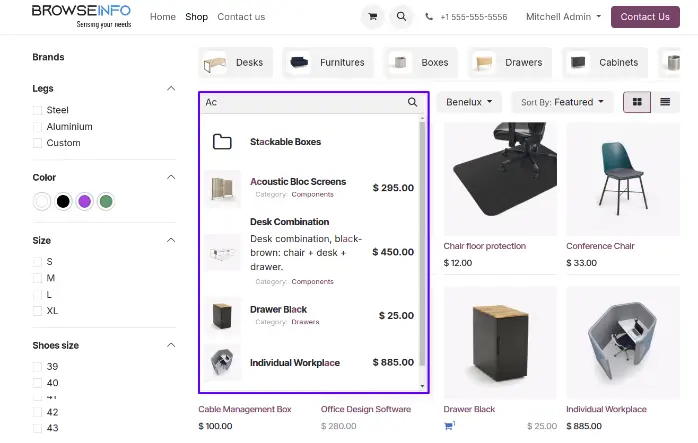Select the white color swatch

click(42, 201)
